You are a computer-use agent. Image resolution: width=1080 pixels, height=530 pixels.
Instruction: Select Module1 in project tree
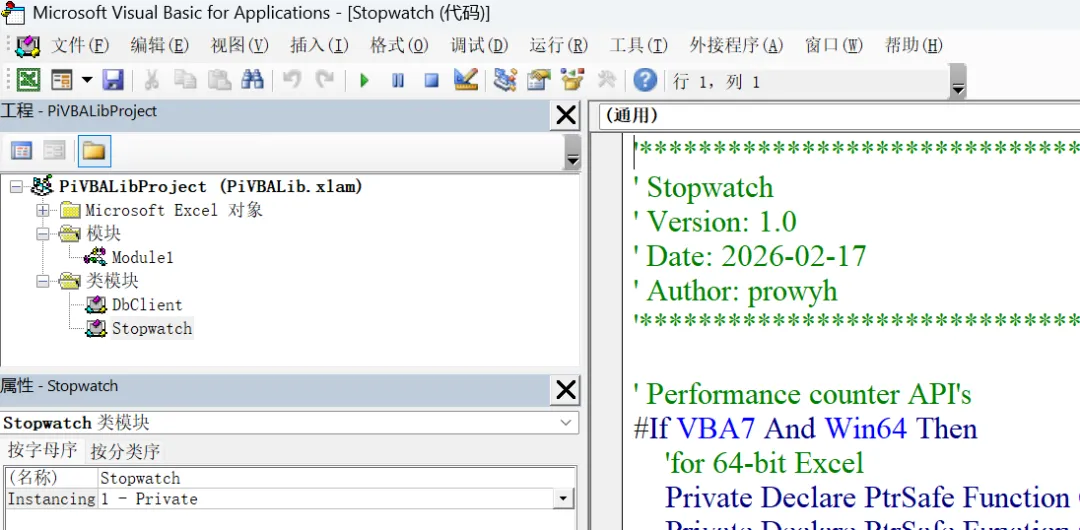pyautogui.click(x=143, y=258)
